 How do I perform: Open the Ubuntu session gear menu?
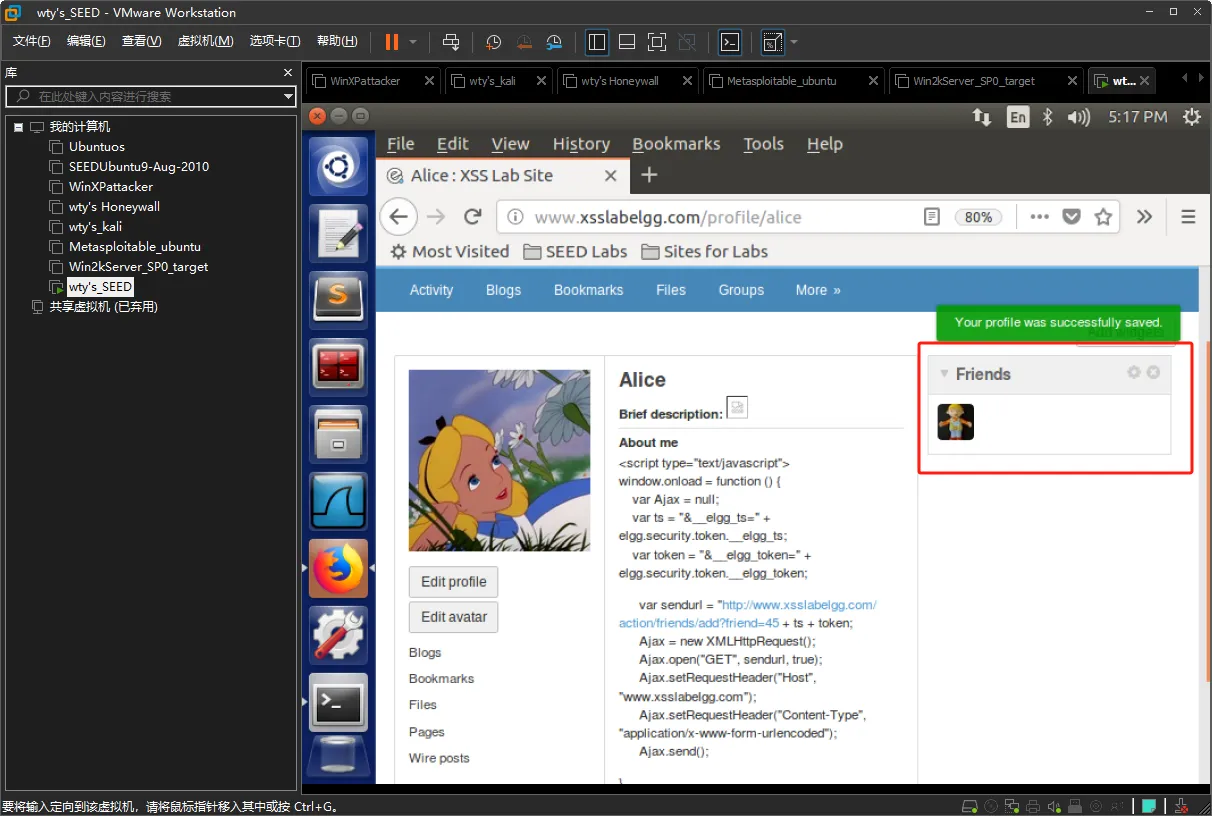coord(1191,117)
